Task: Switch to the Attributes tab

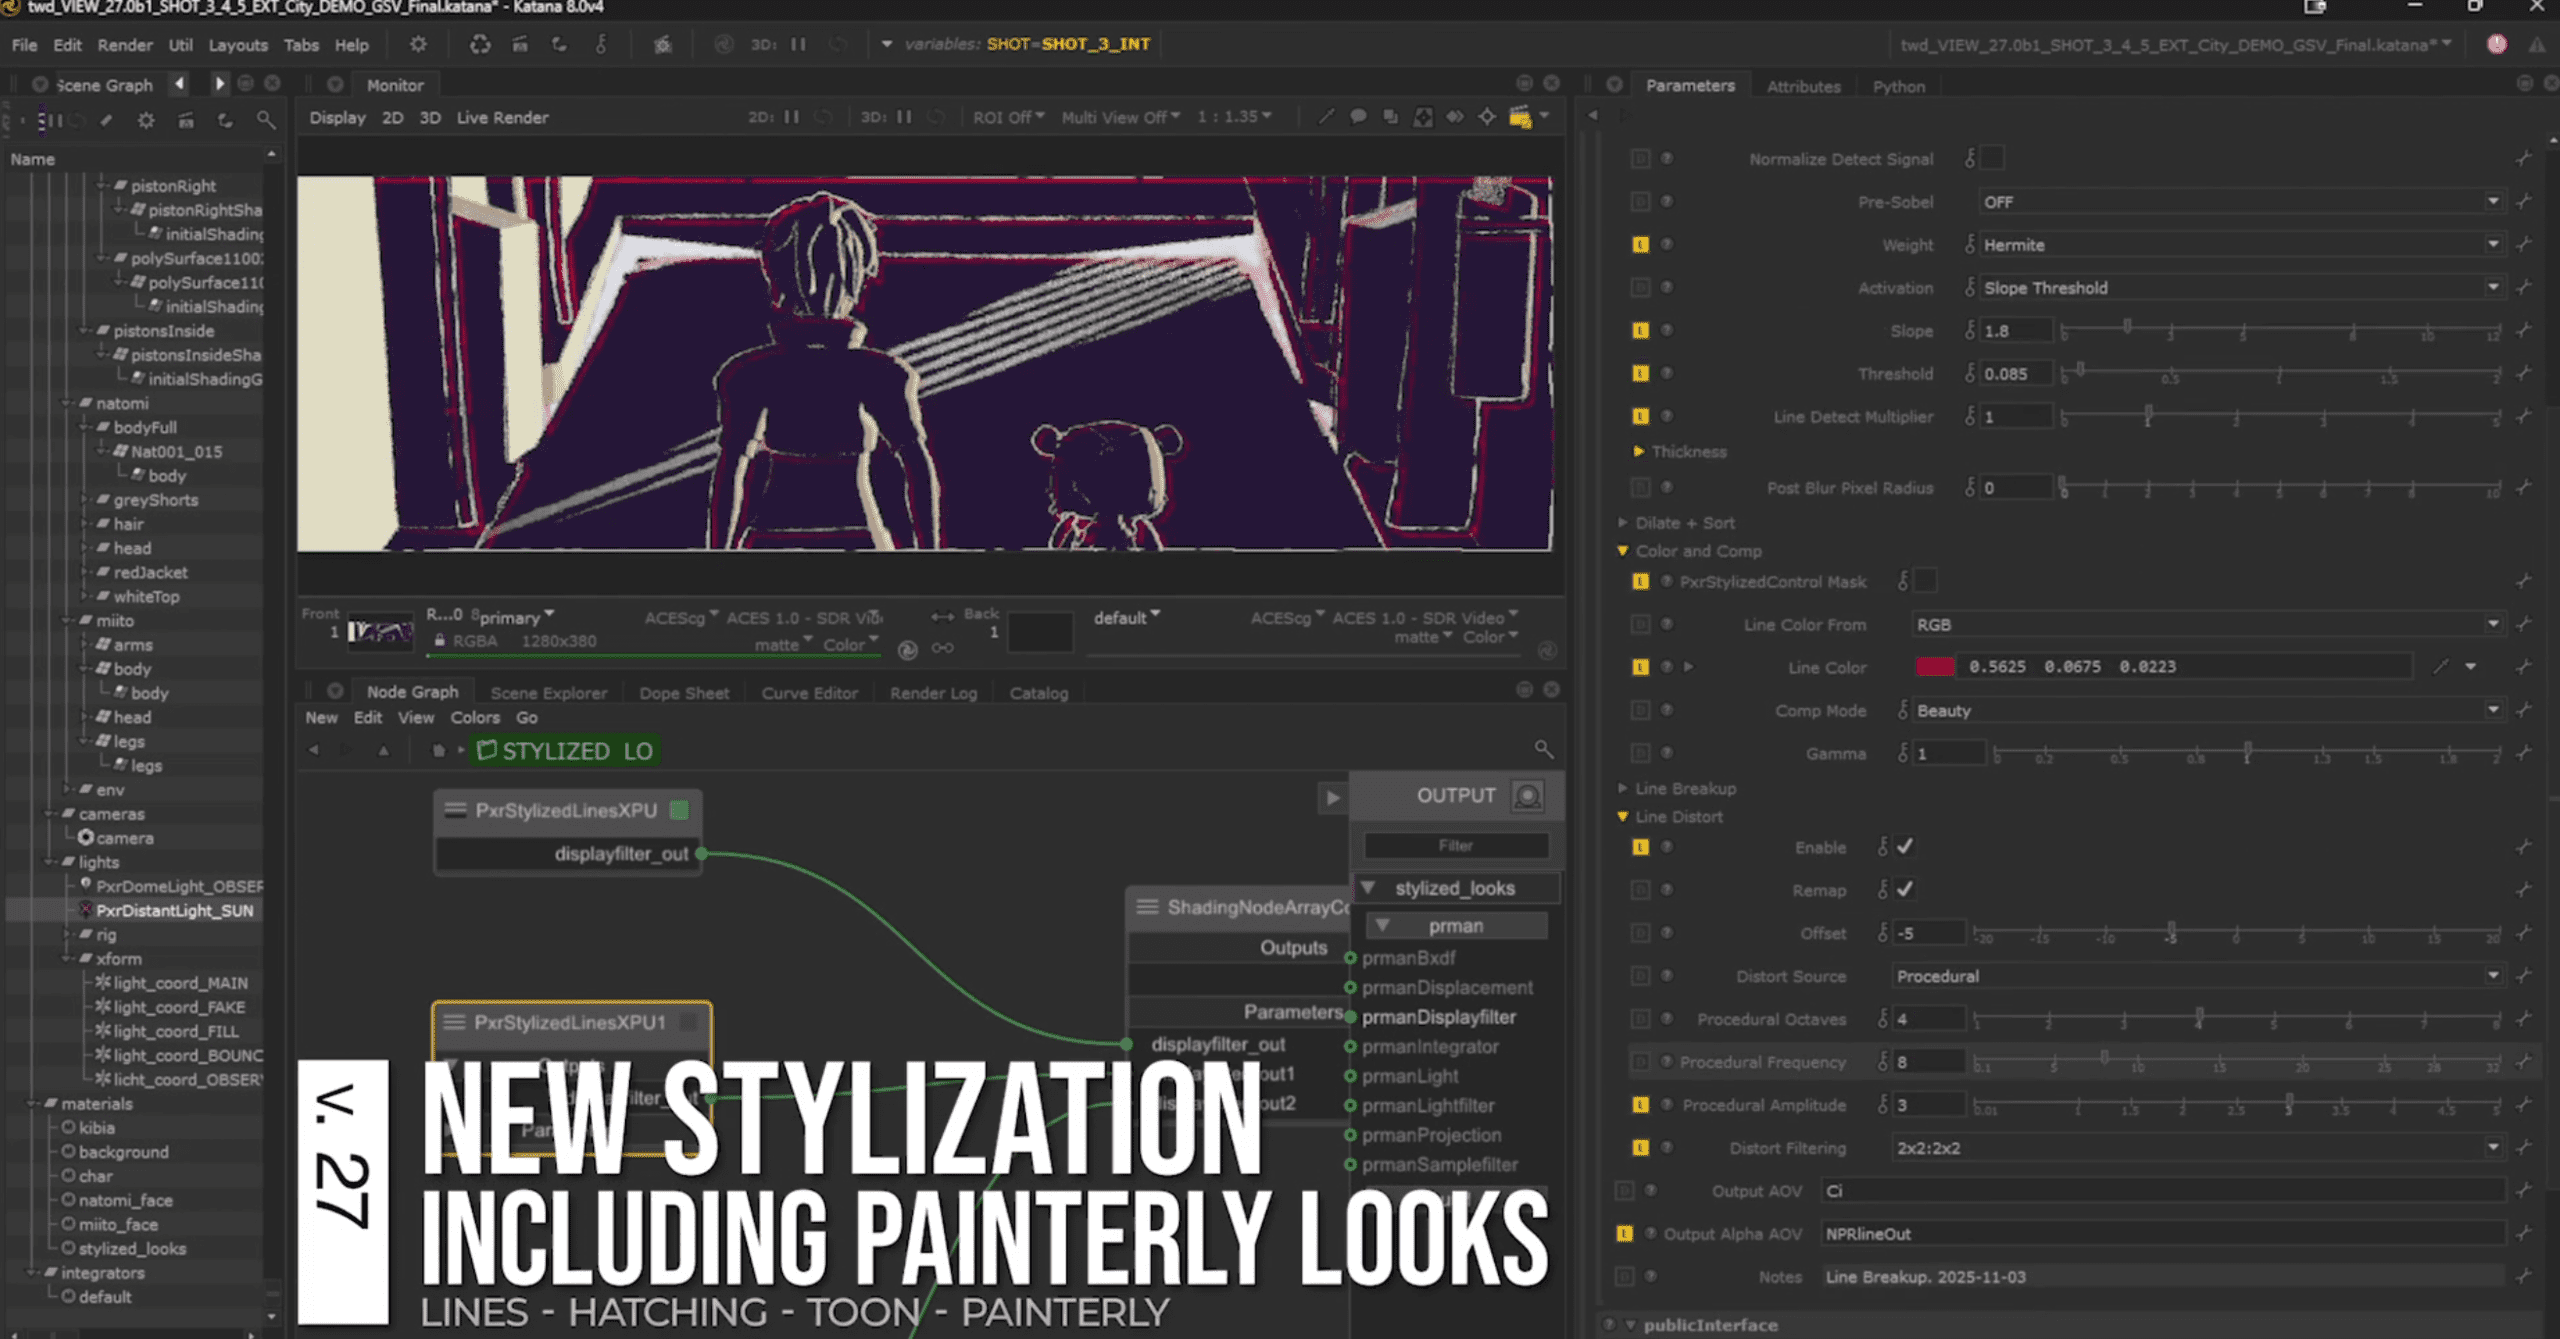Action: 1803,87
